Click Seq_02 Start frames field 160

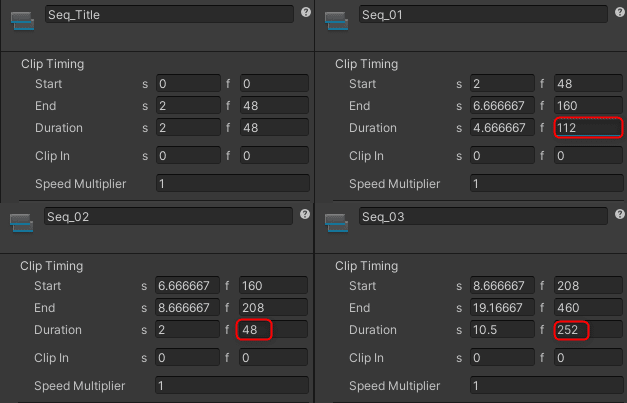point(274,285)
